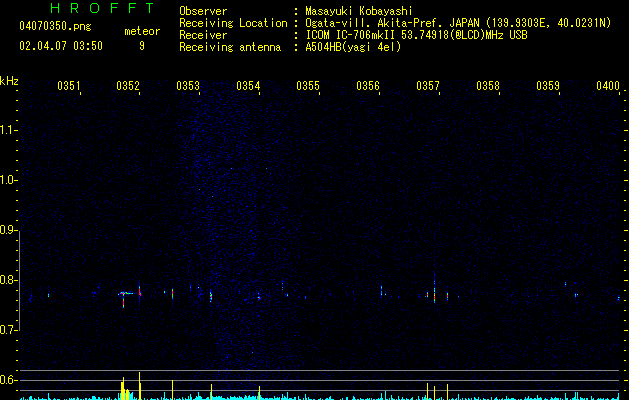Click the 0359 time marker
This screenshot has height=400, width=629.
tap(548, 85)
